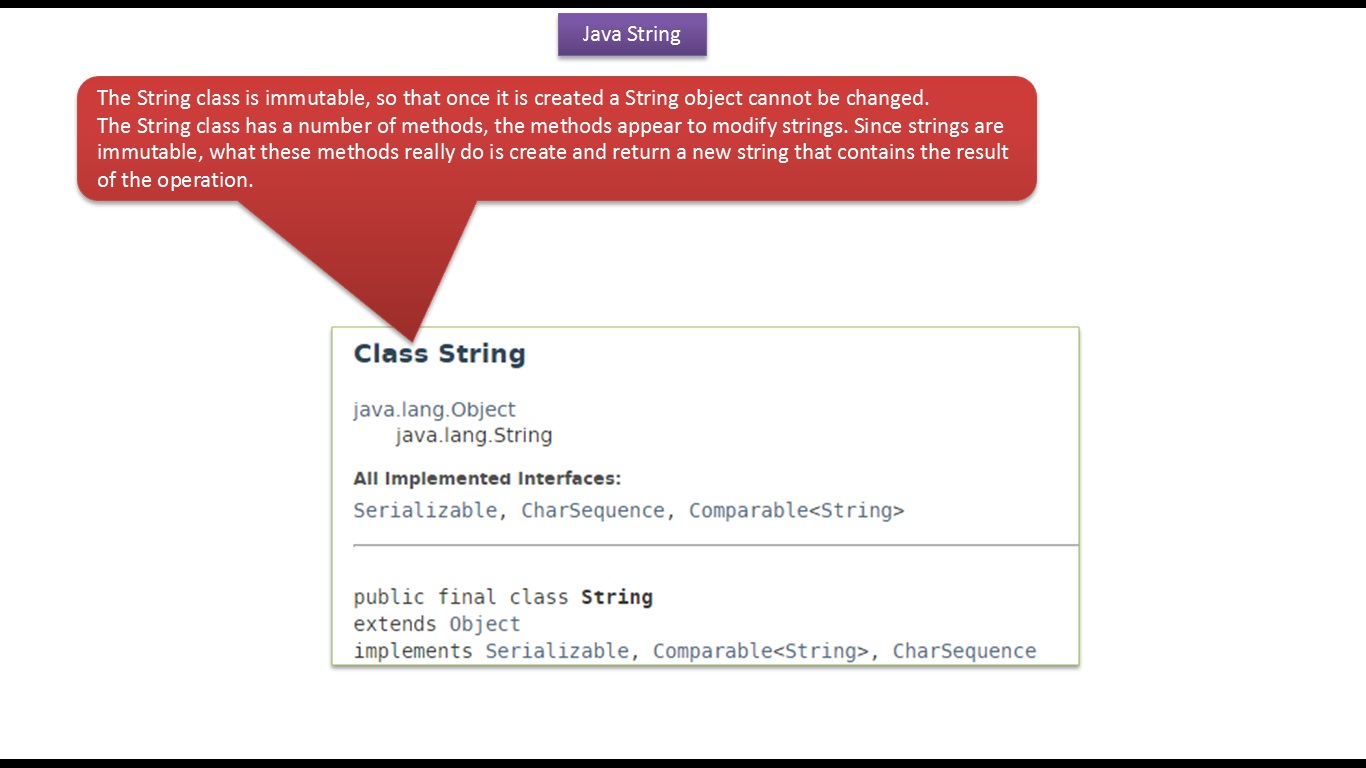Click the word implements in the declaration
Screen dimensions: 1366x768
413,651
